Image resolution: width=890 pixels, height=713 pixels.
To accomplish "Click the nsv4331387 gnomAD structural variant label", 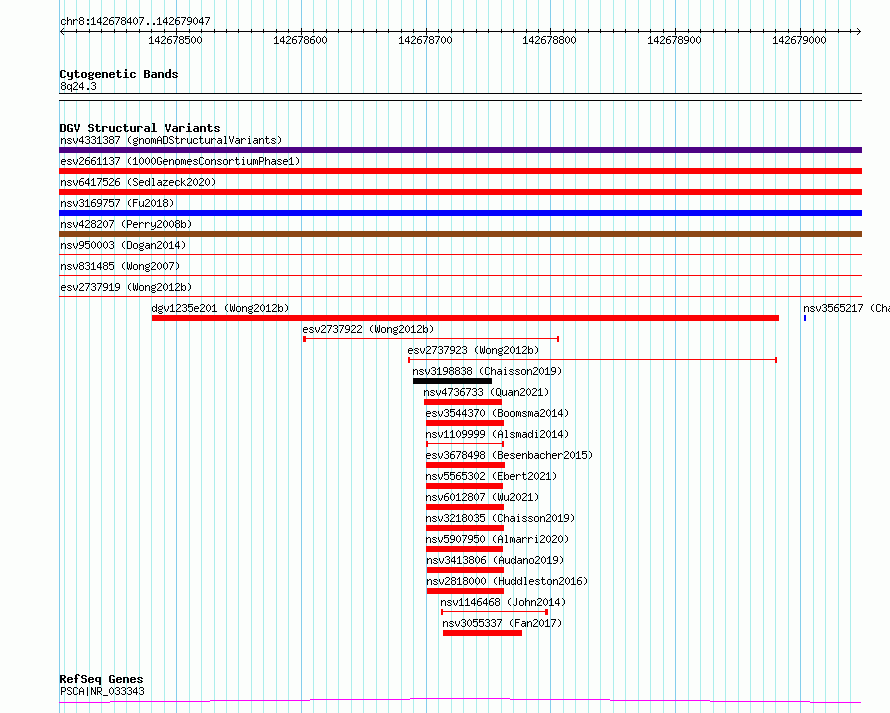I will tap(171, 140).
